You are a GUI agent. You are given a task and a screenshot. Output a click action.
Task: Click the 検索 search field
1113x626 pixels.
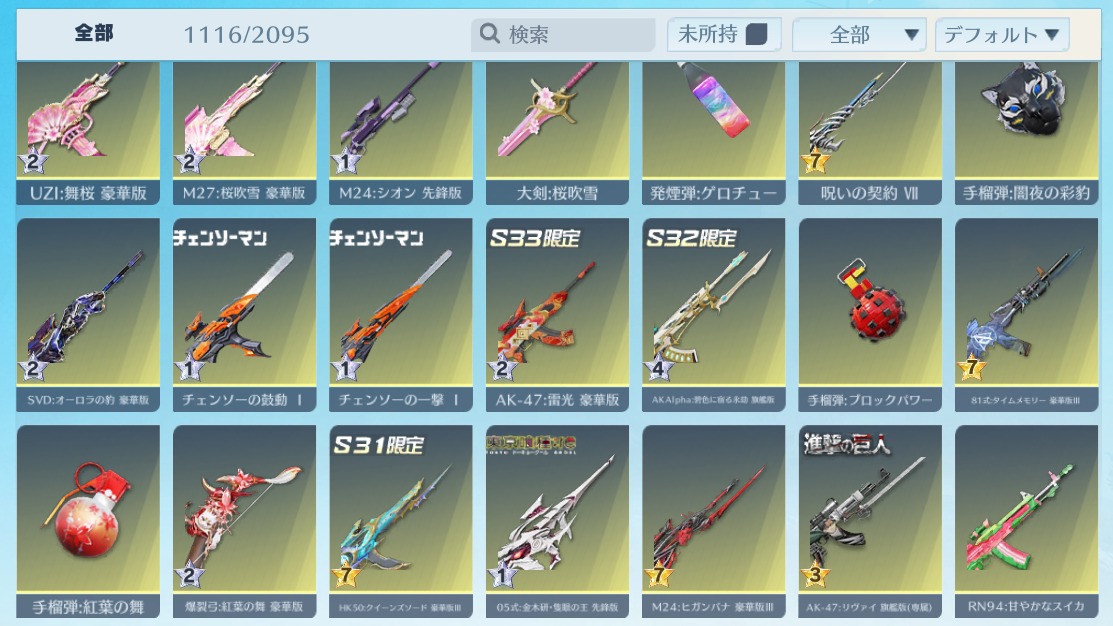[x=563, y=35]
